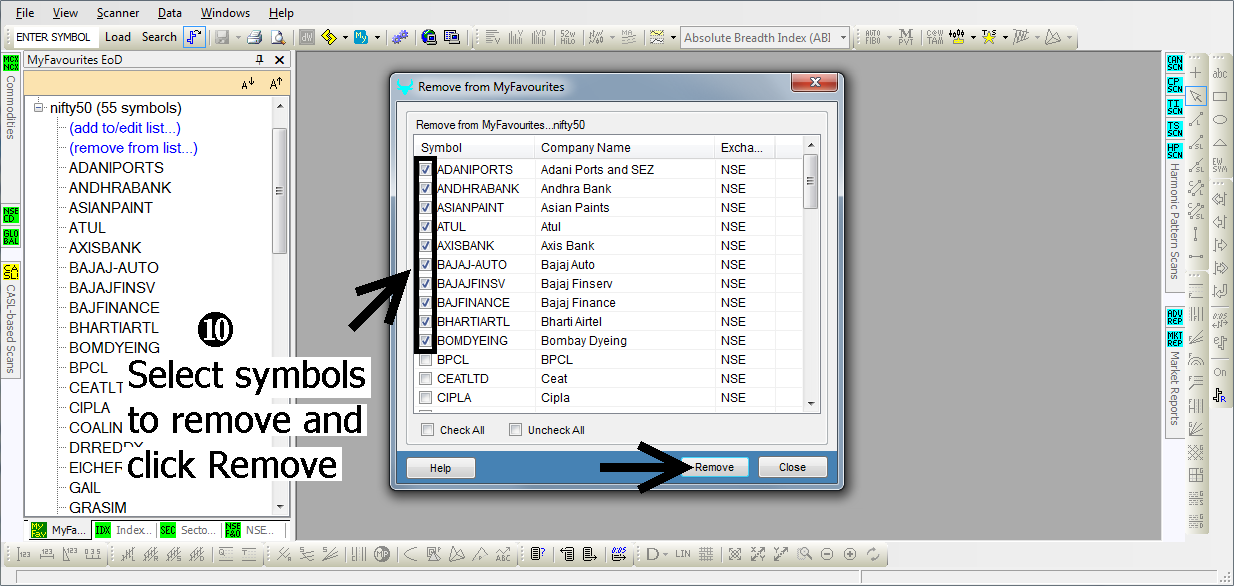This screenshot has height=586, width=1234.
Task: Click the Help button in dialog
Action: click(440, 468)
